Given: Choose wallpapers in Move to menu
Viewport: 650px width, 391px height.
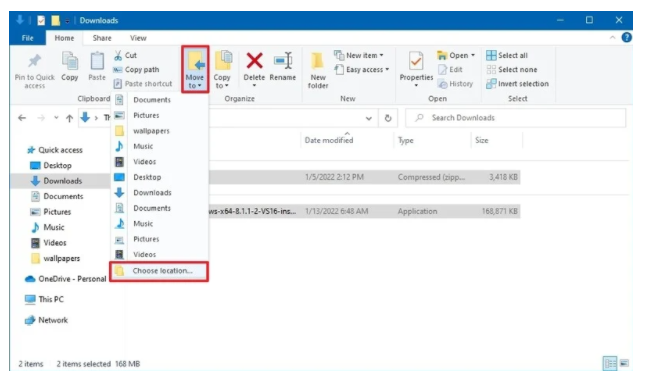Looking at the screenshot, I should [160, 131].
